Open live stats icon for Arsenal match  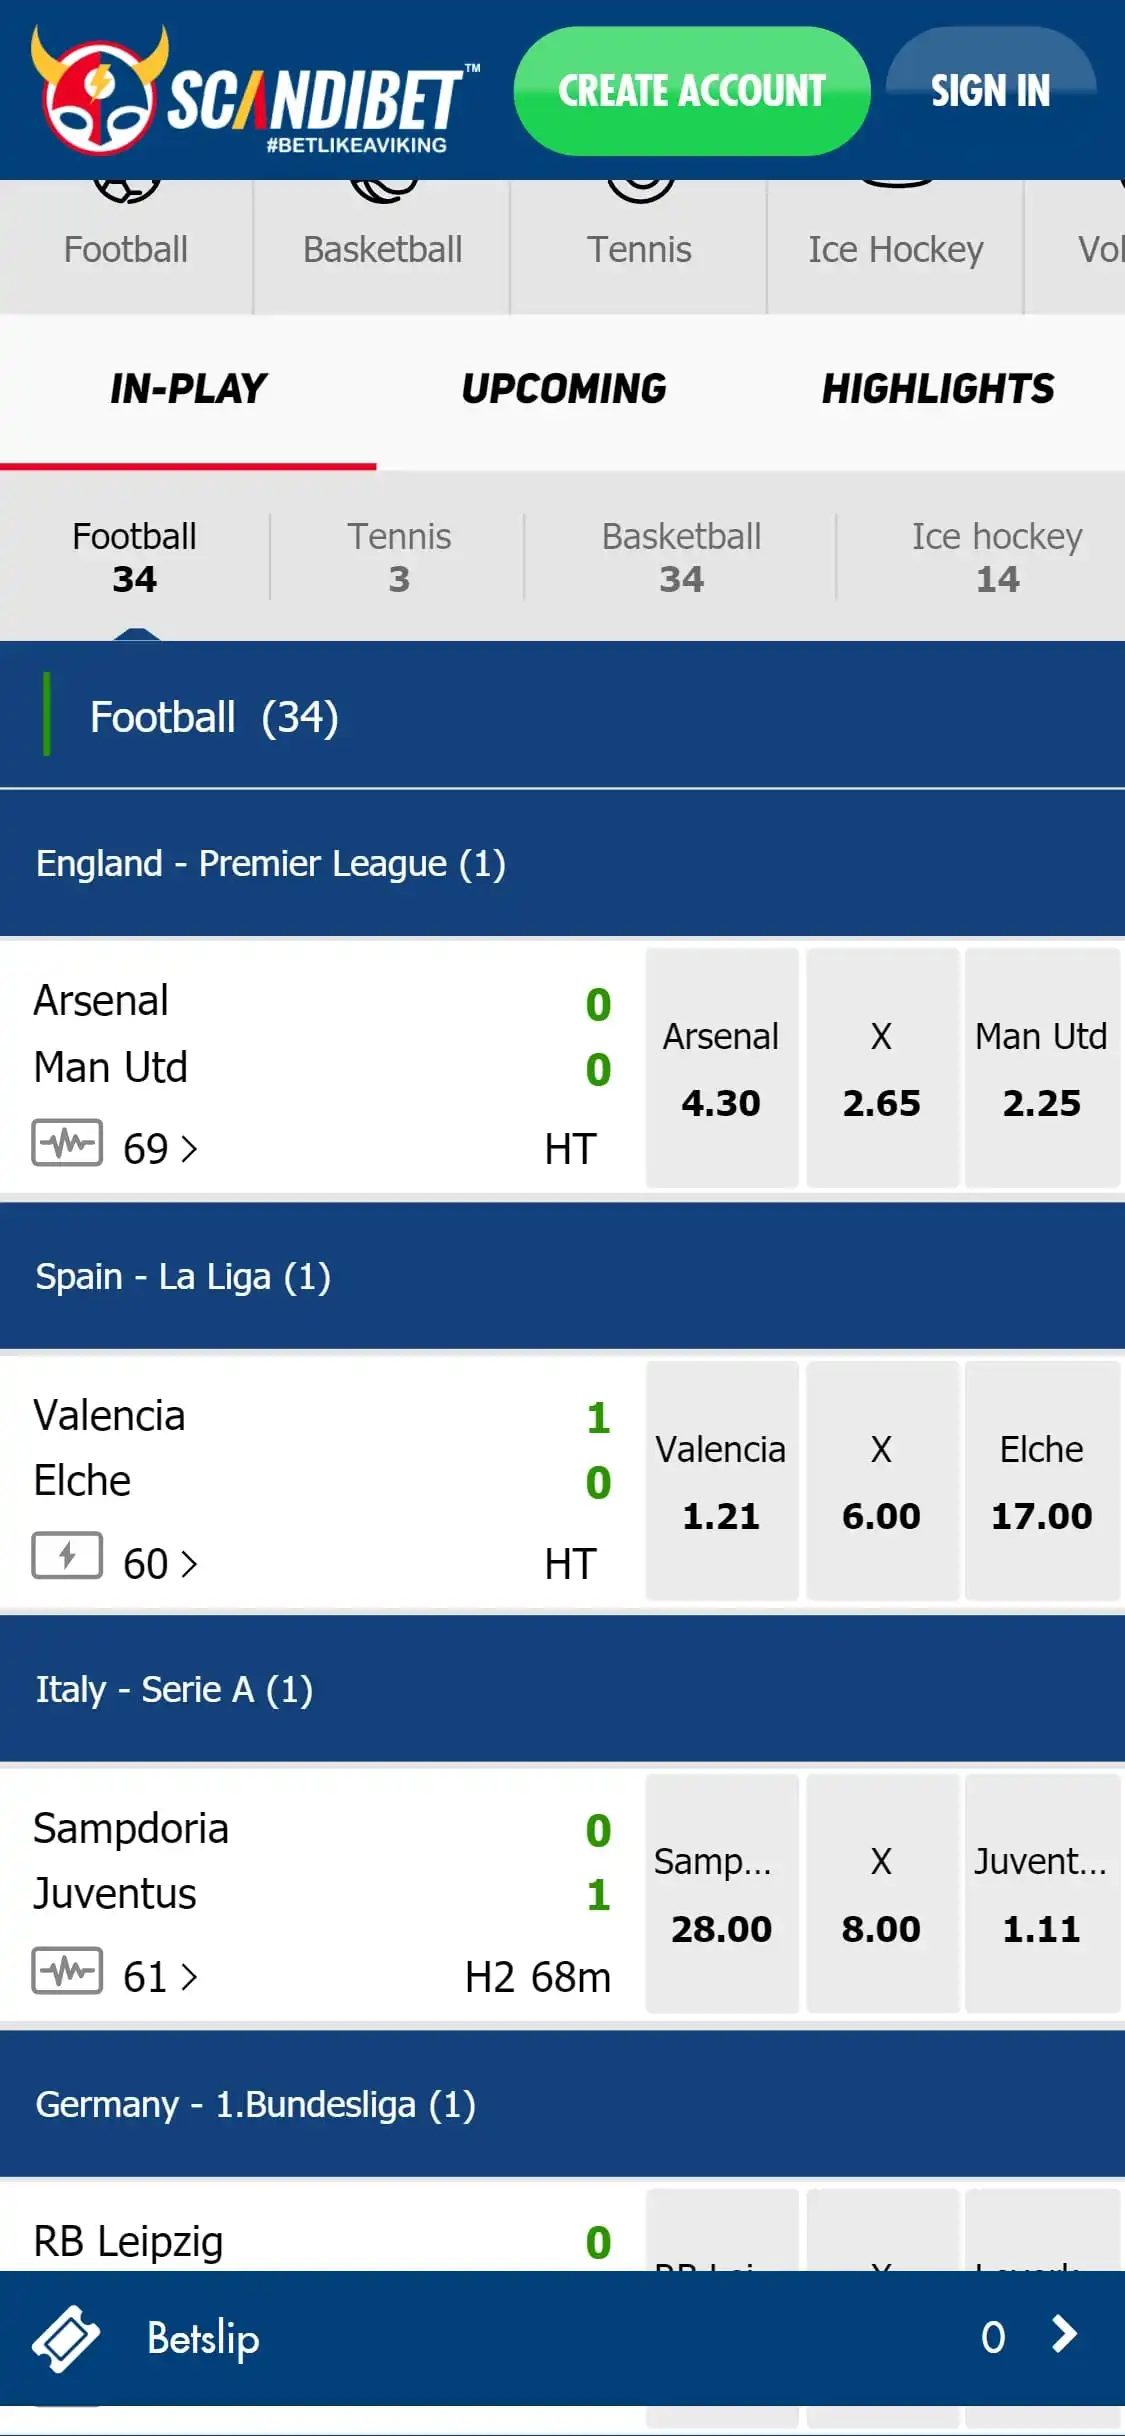(67, 1143)
